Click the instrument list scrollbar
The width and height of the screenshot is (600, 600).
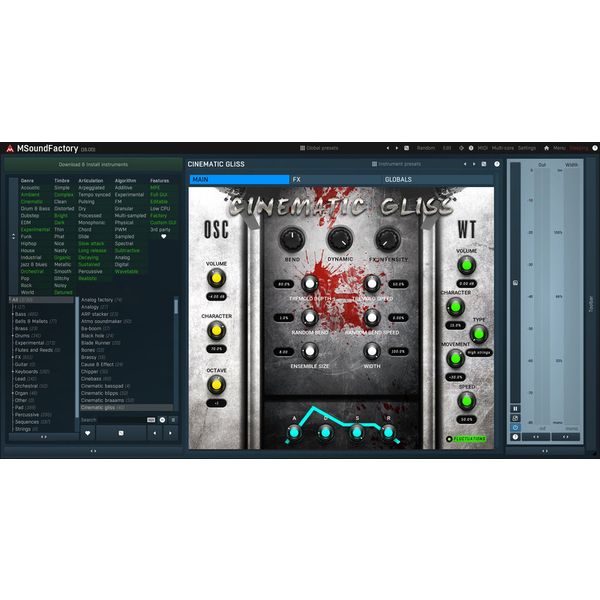pos(176,307)
